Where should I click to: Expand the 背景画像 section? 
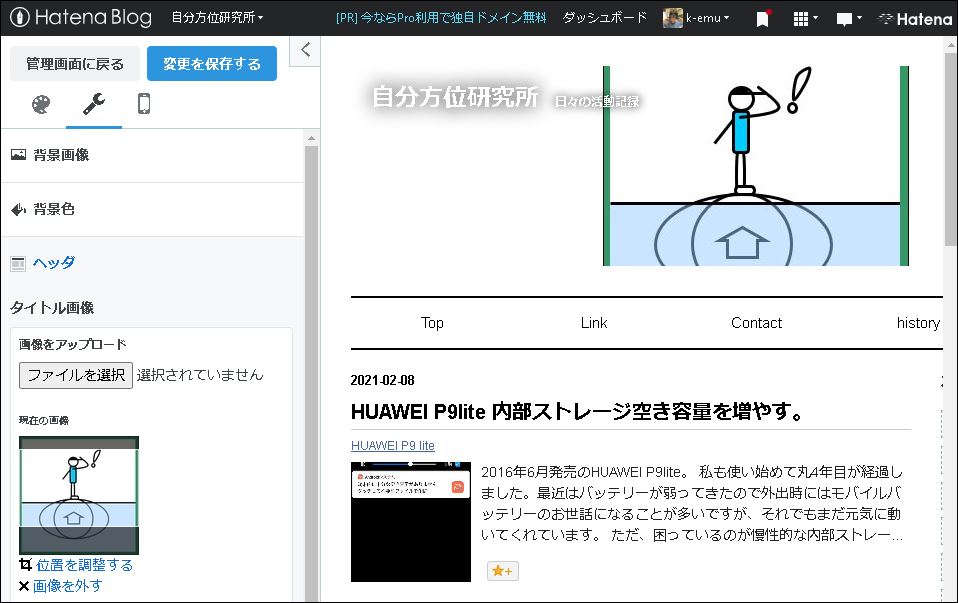click(x=152, y=155)
